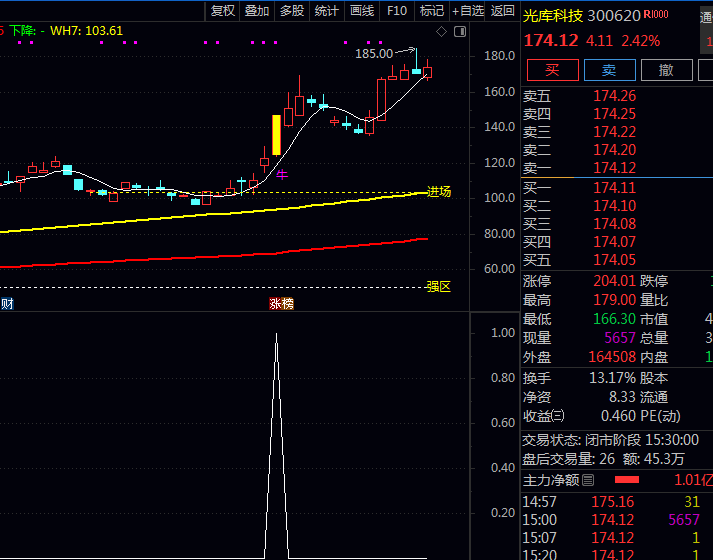Click the 收益(三) value 0.460
Screen dimensions: 713x560
point(618,416)
